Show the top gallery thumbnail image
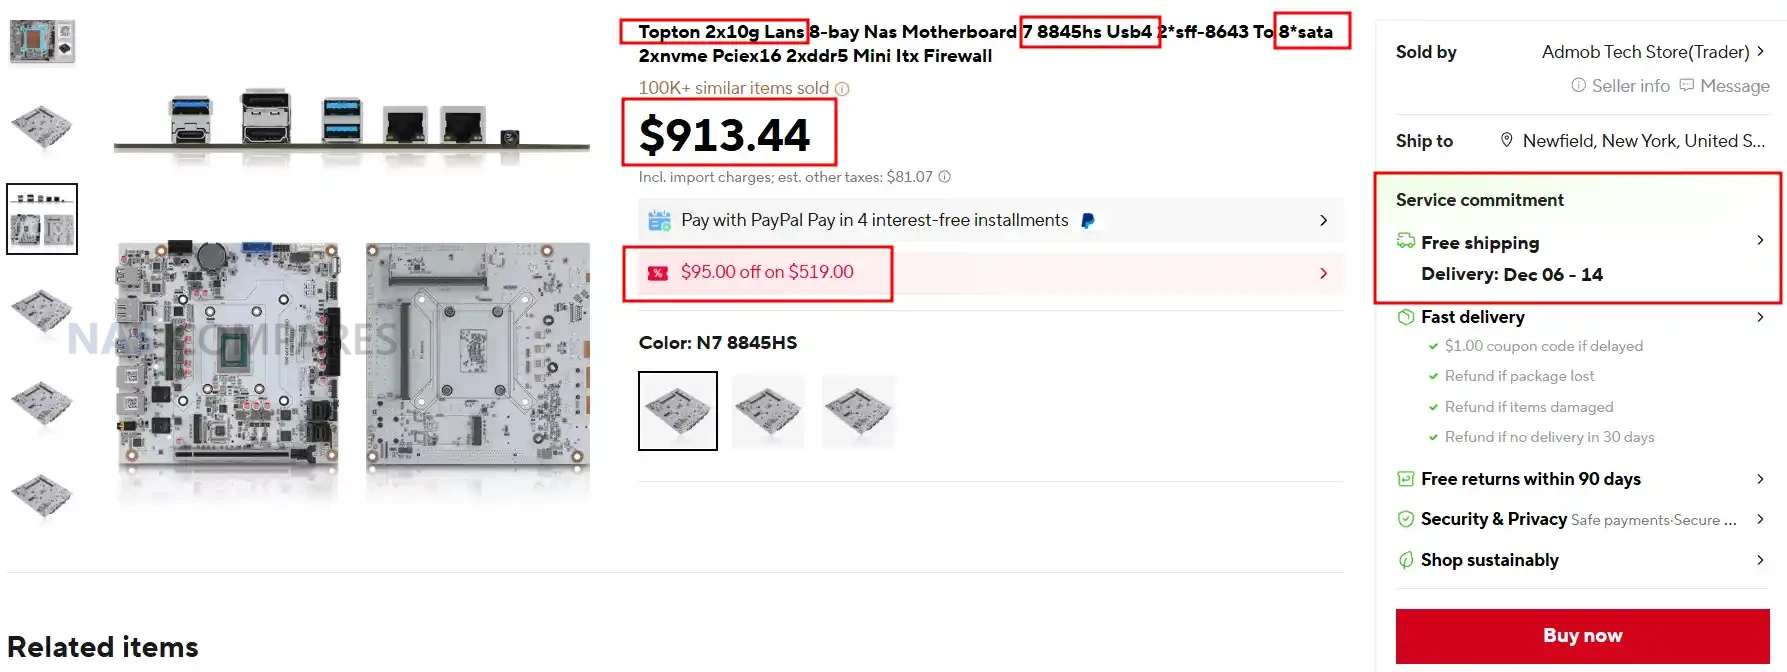This screenshot has width=1787, height=672. (x=42, y=42)
